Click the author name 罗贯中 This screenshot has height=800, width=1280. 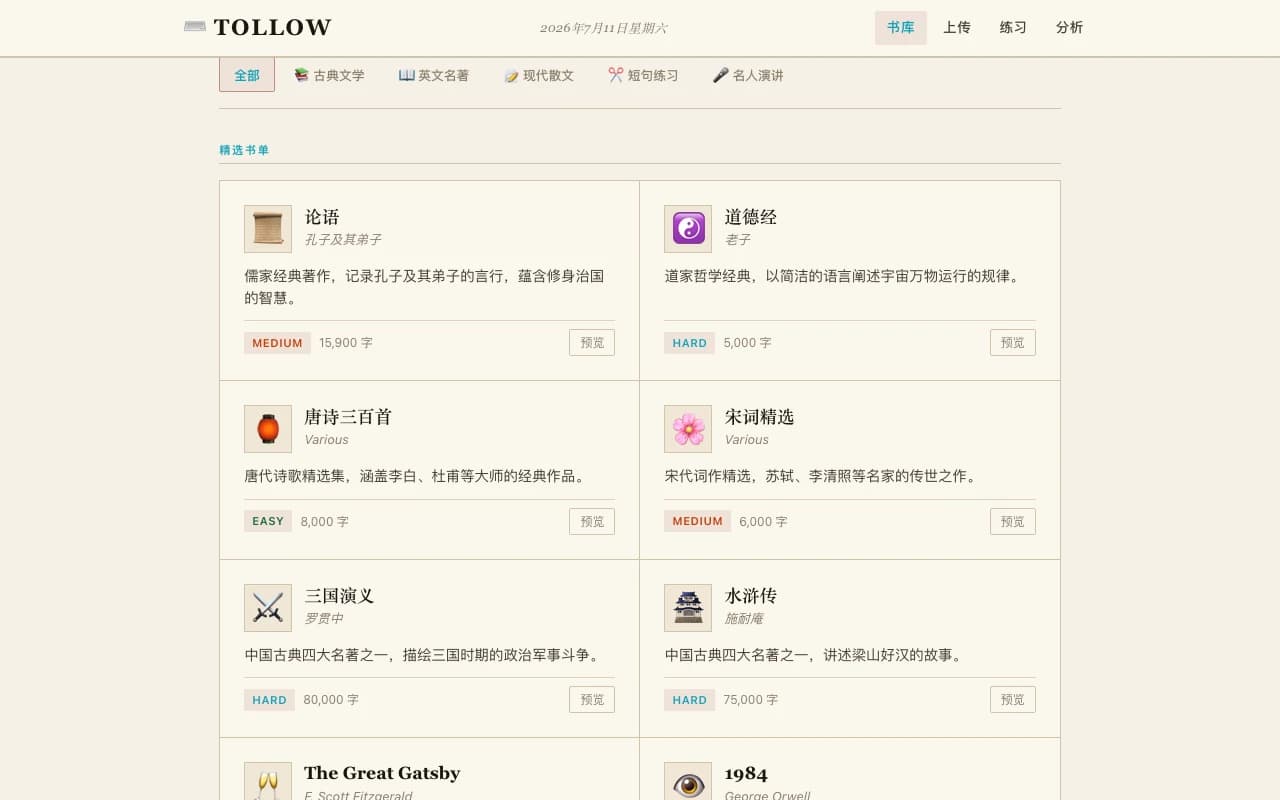click(324, 619)
